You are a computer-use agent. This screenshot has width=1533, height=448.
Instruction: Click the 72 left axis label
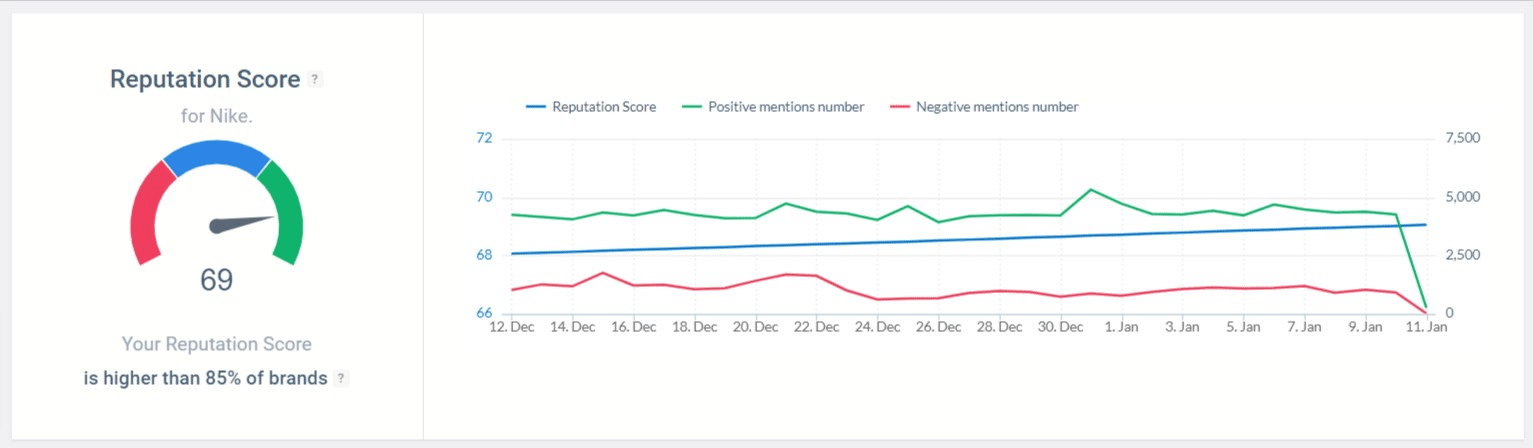point(485,138)
